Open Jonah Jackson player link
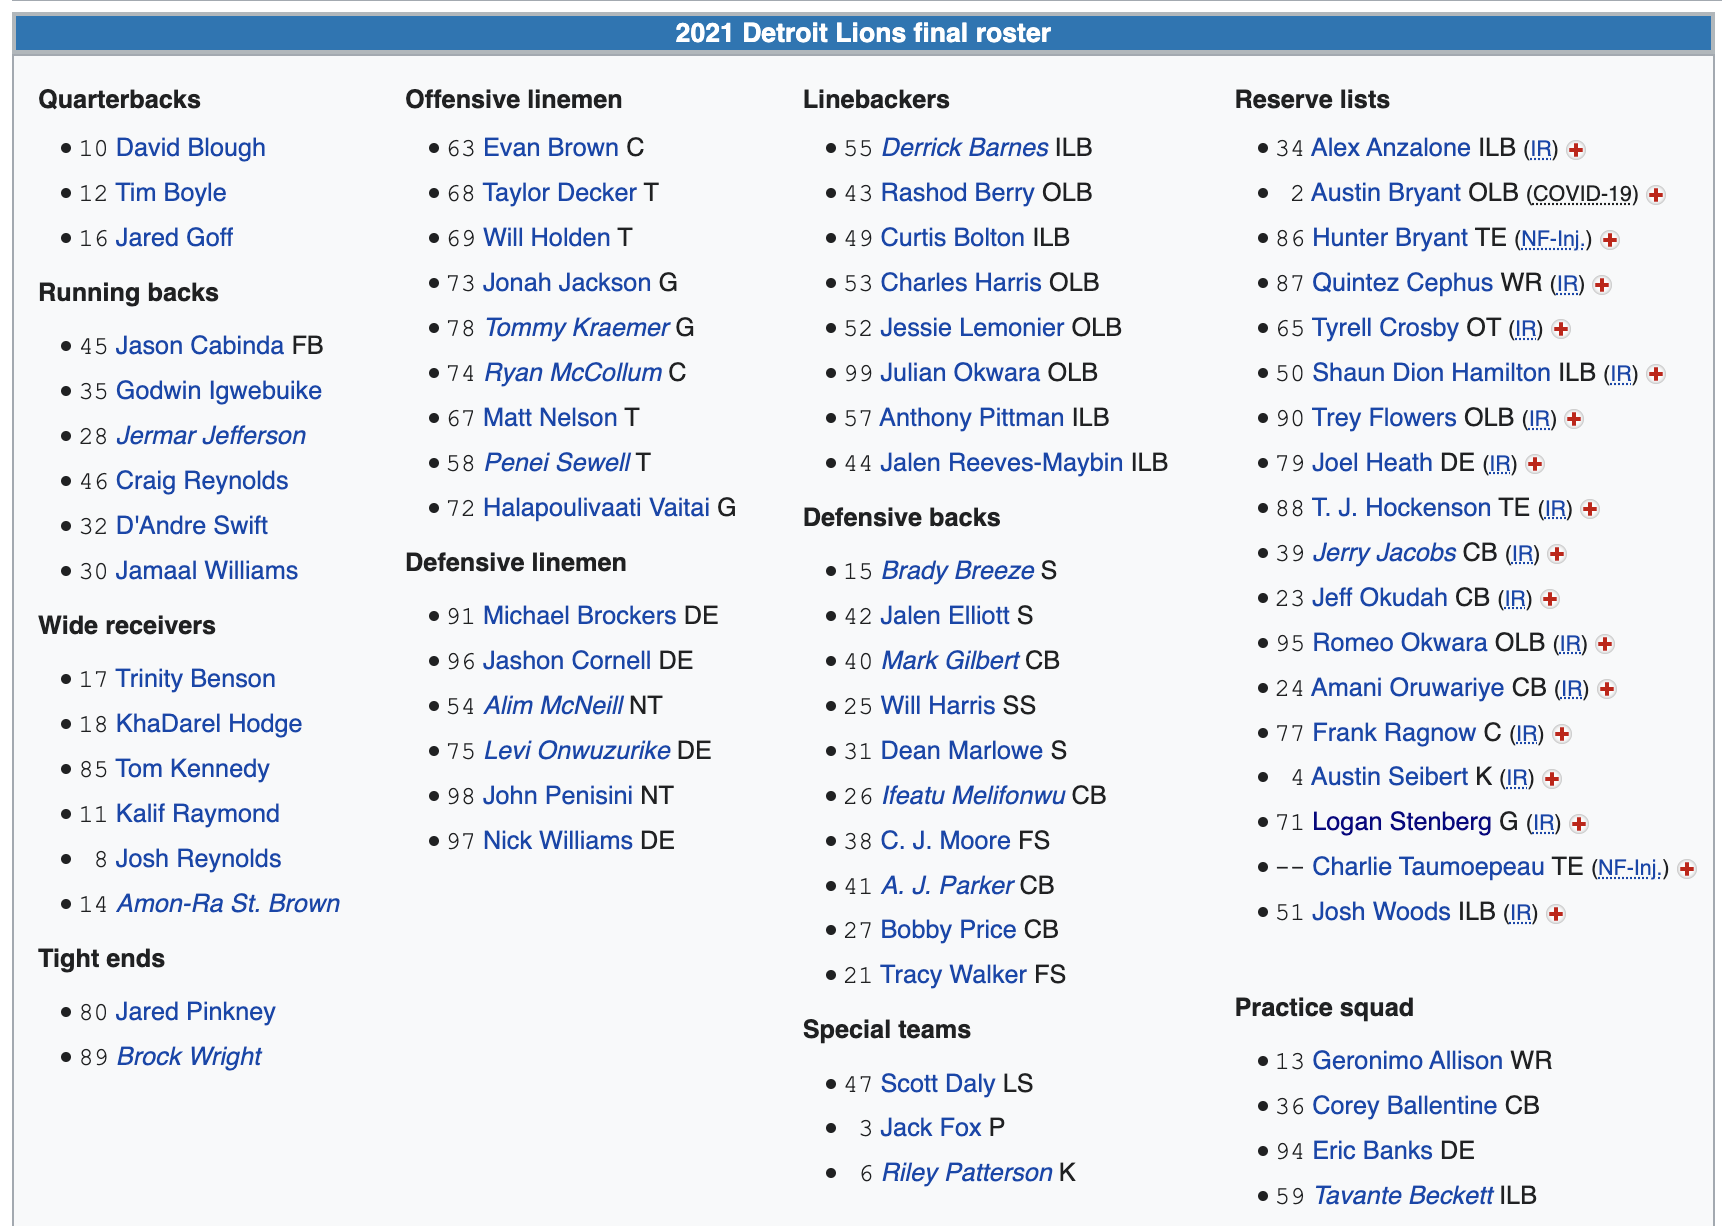 pos(567,283)
